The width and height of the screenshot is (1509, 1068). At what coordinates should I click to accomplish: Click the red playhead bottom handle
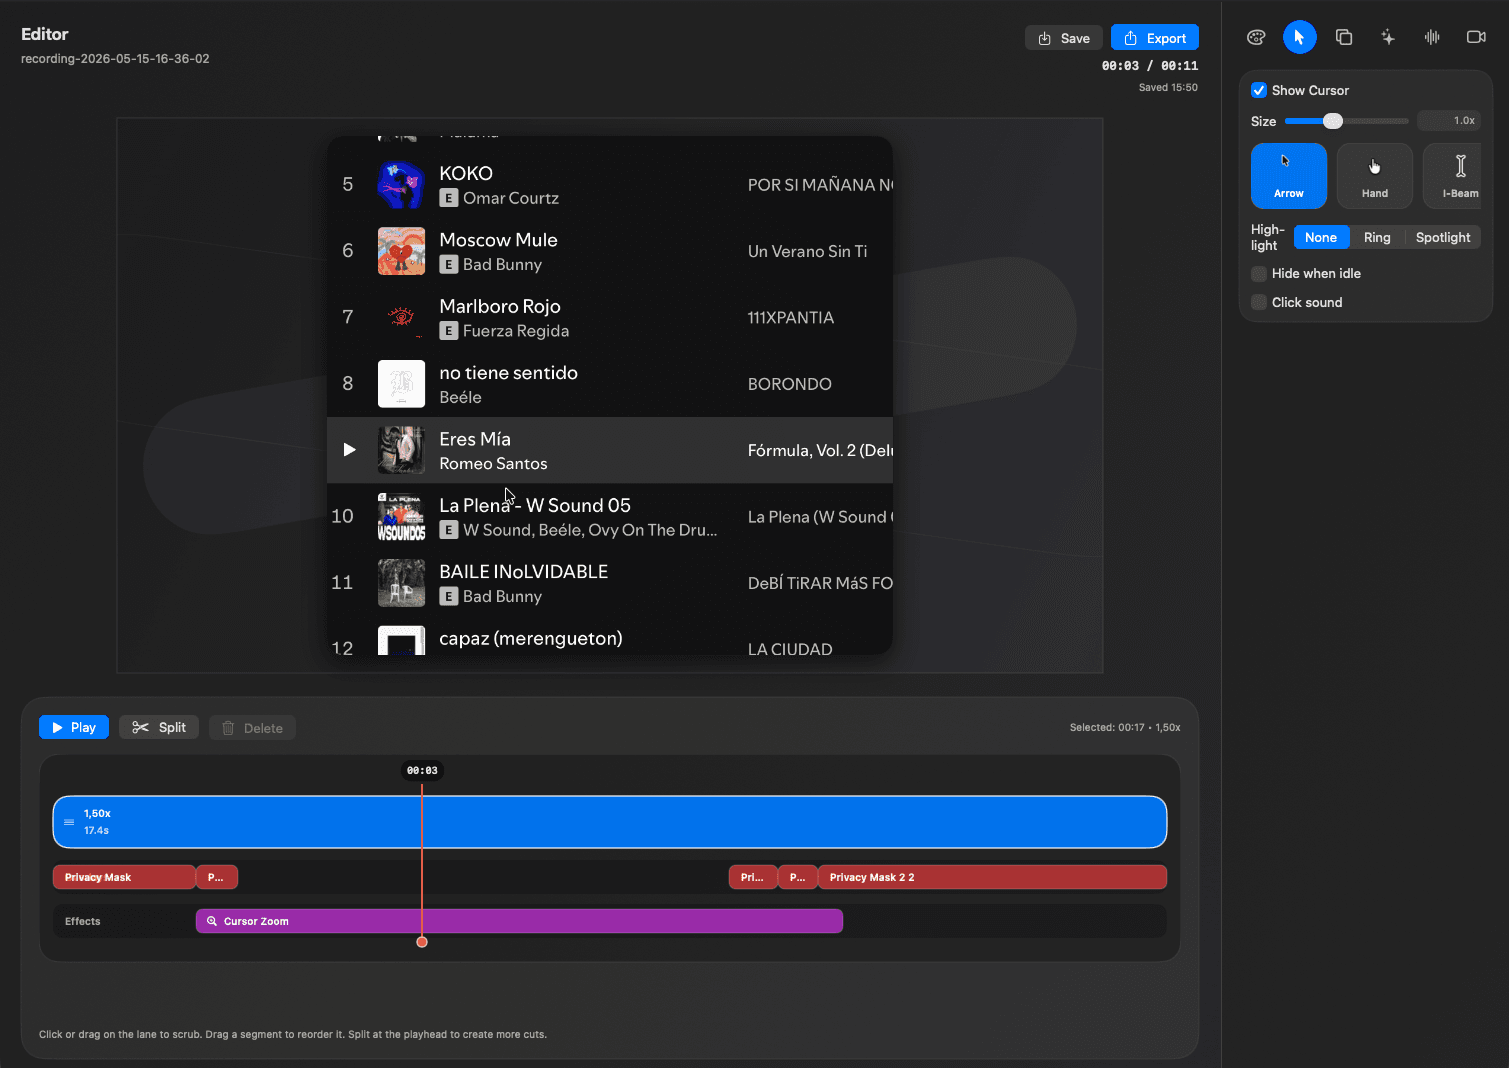pos(422,942)
